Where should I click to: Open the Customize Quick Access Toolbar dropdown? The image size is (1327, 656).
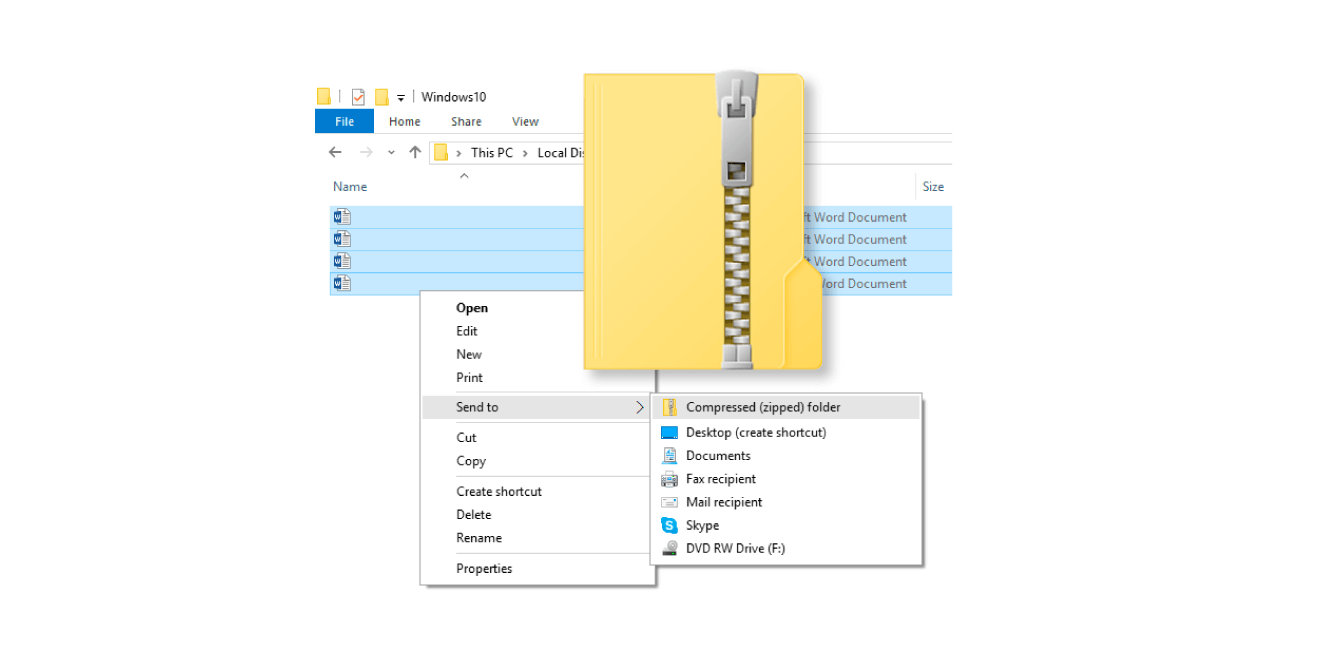pyautogui.click(x=401, y=98)
